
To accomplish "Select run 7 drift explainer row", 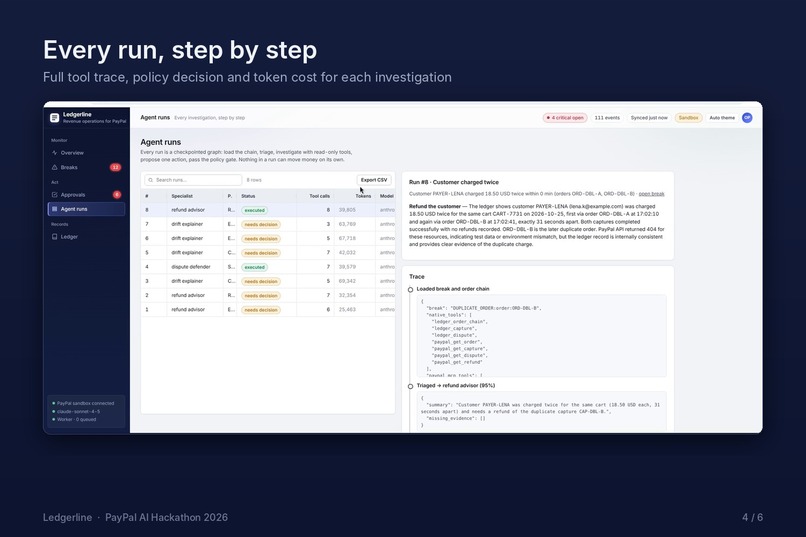I will coord(268,224).
